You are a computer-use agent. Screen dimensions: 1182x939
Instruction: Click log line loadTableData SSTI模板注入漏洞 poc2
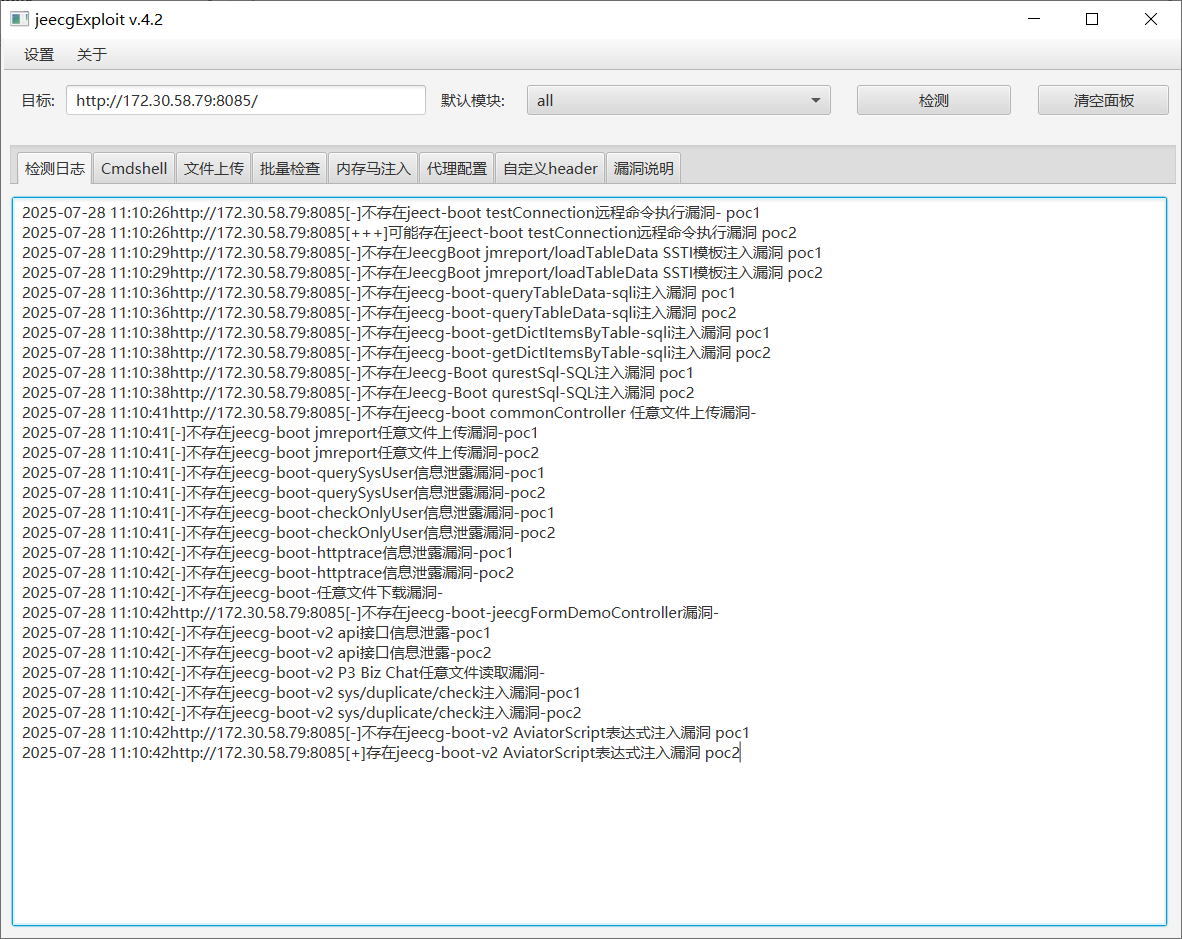pos(422,273)
